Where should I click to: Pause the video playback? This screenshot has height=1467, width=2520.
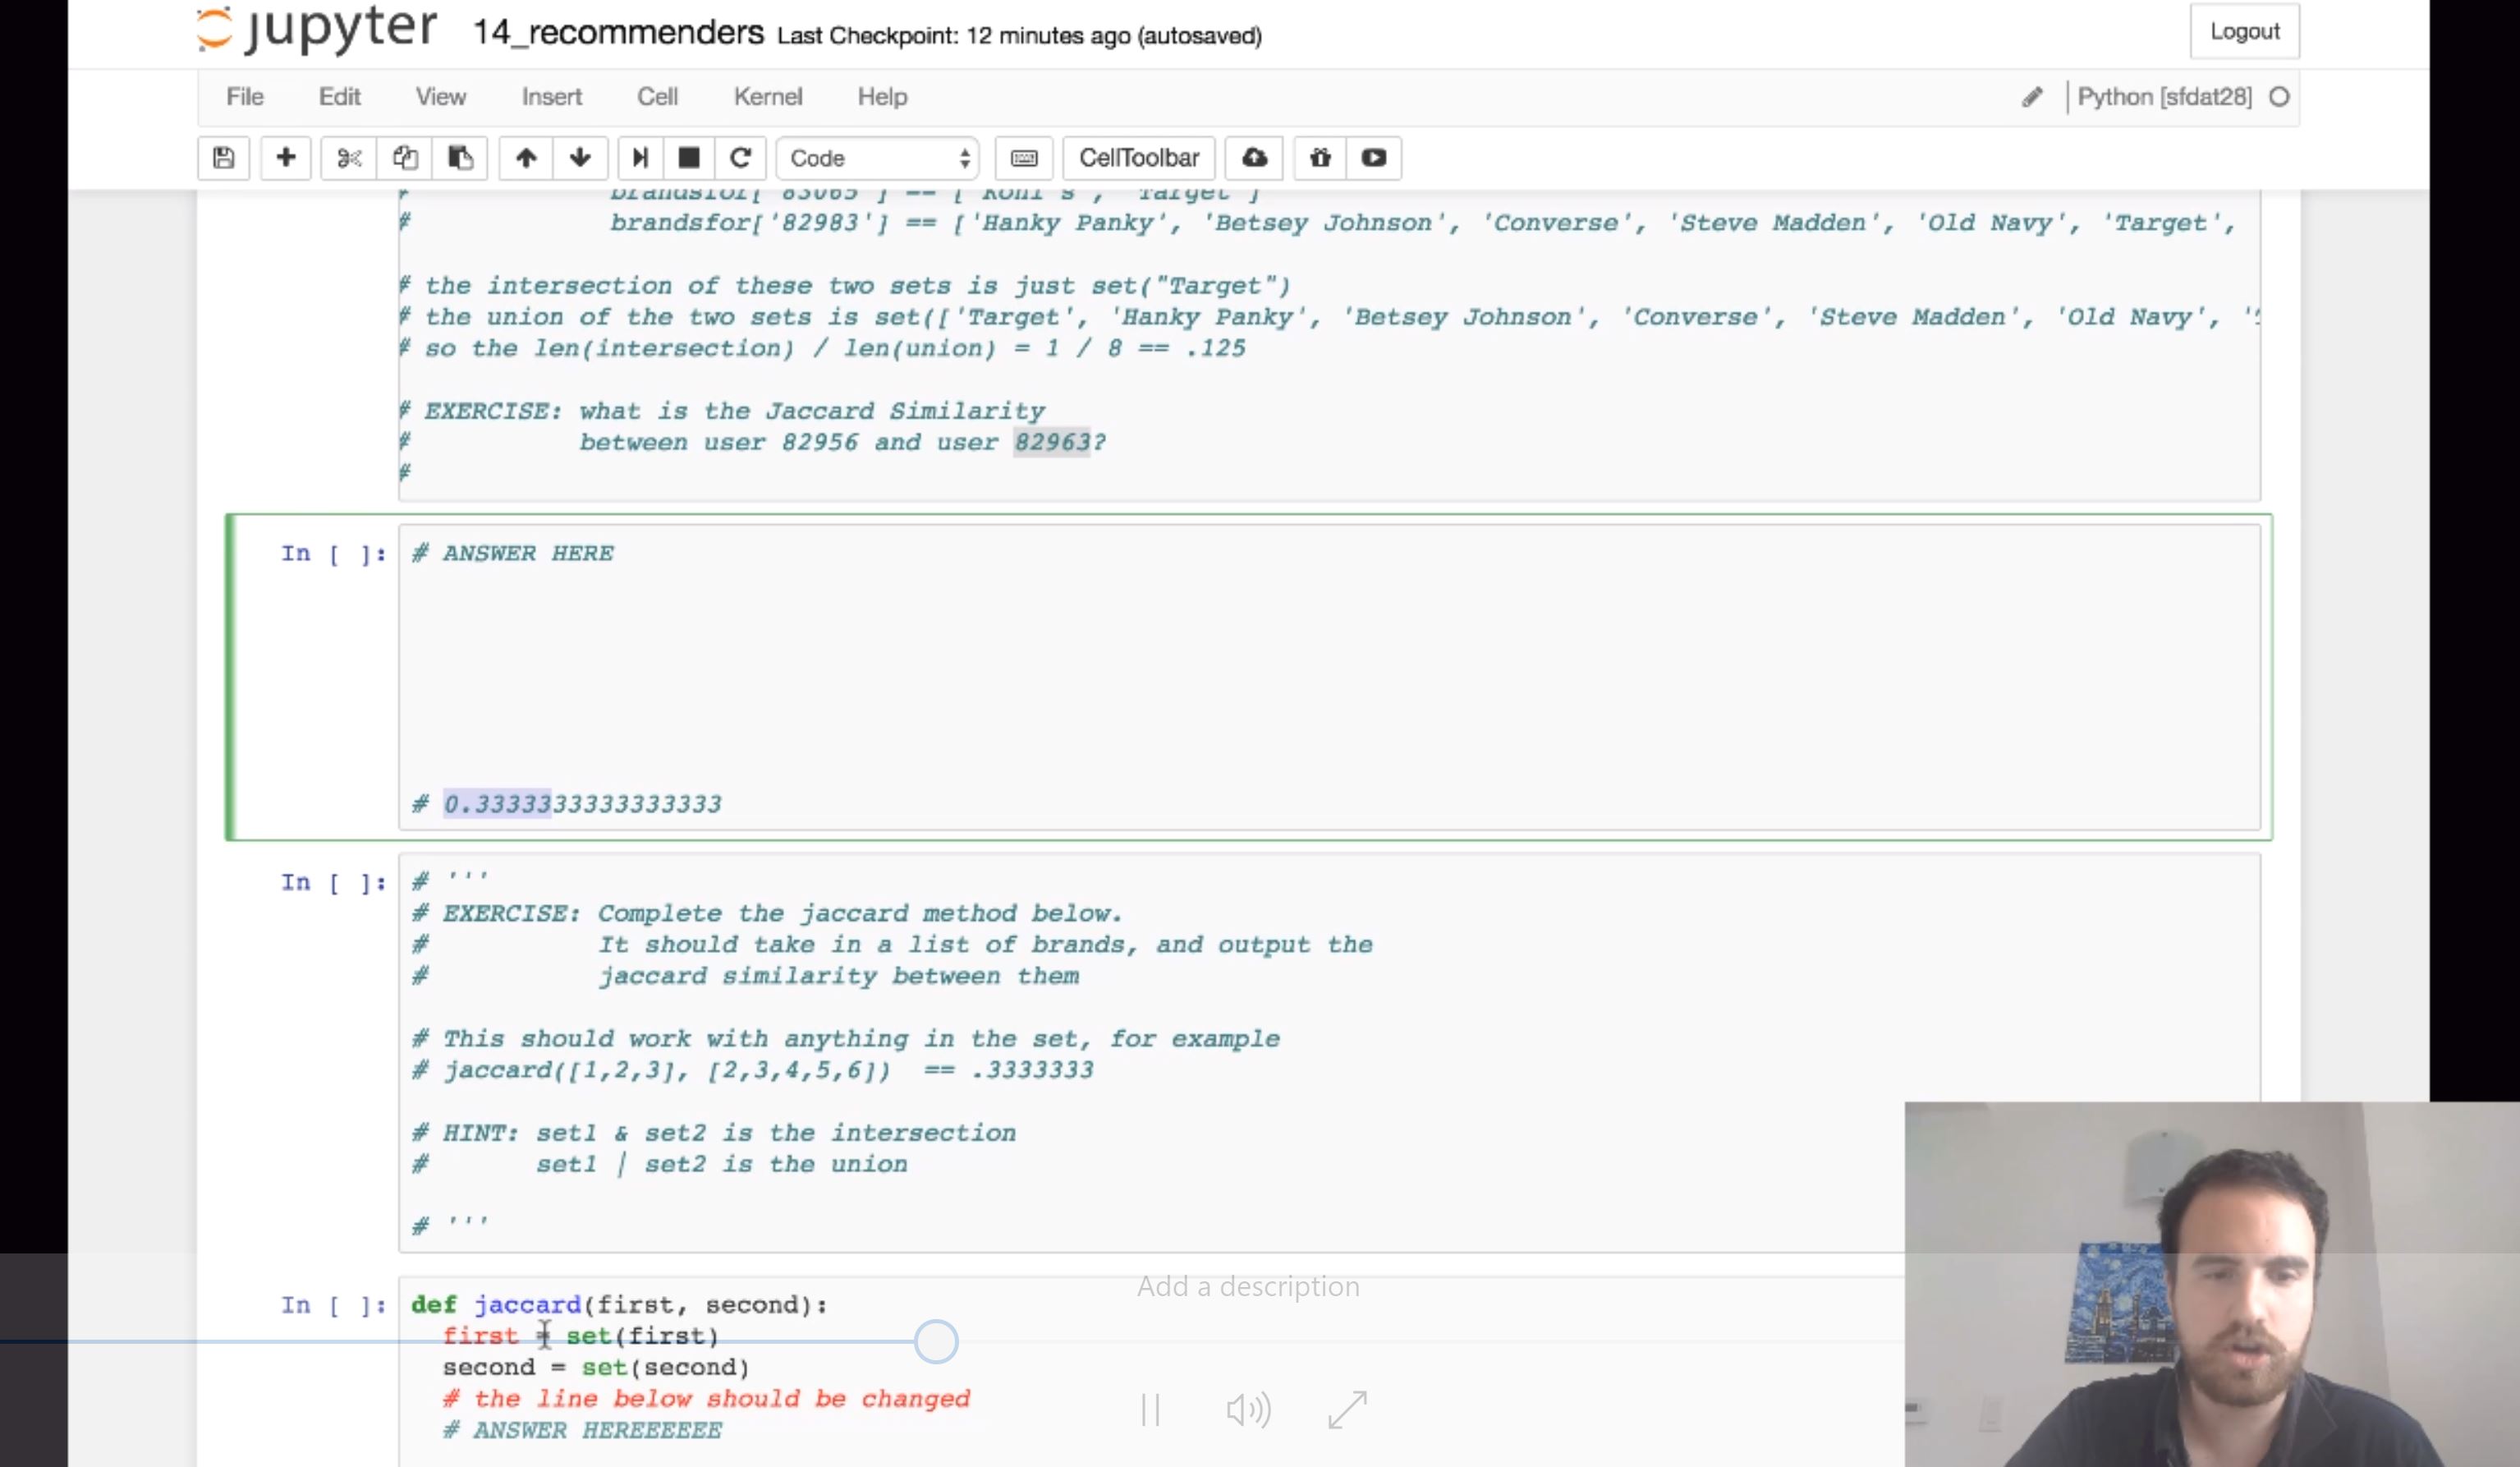click(x=1150, y=1410)
